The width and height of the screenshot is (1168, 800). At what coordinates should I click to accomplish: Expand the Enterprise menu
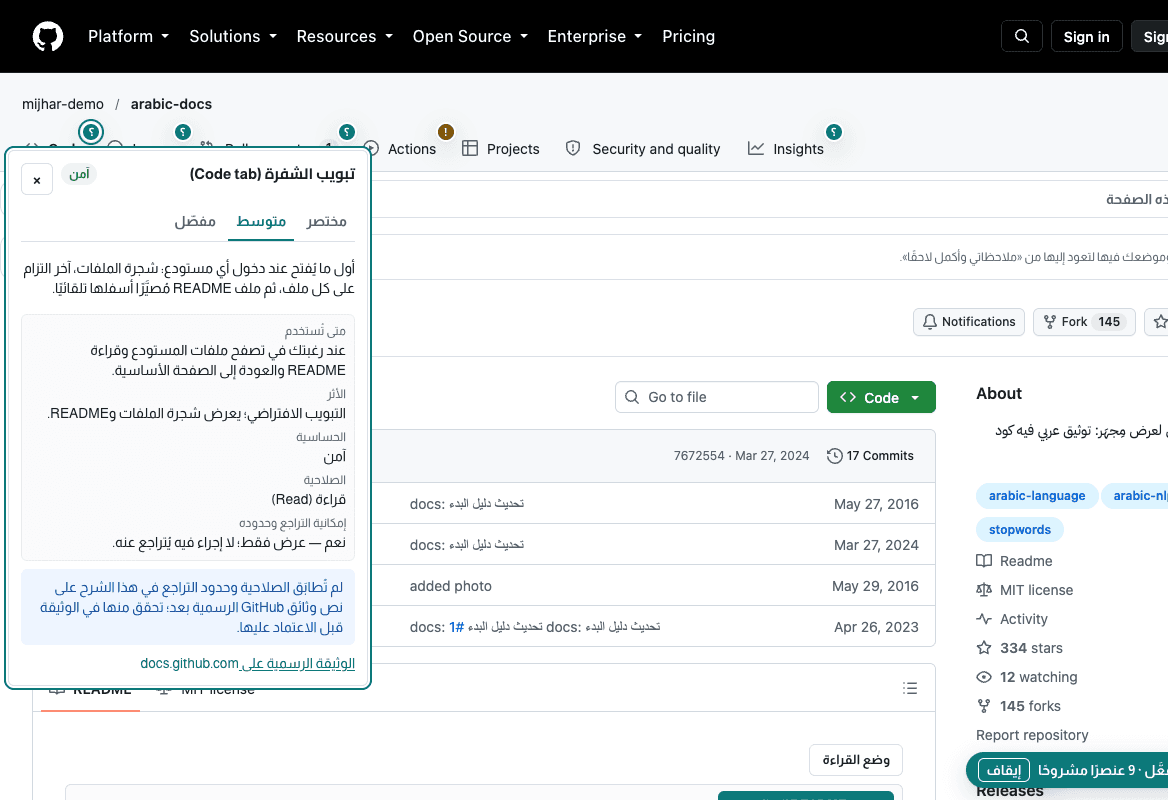594,36
